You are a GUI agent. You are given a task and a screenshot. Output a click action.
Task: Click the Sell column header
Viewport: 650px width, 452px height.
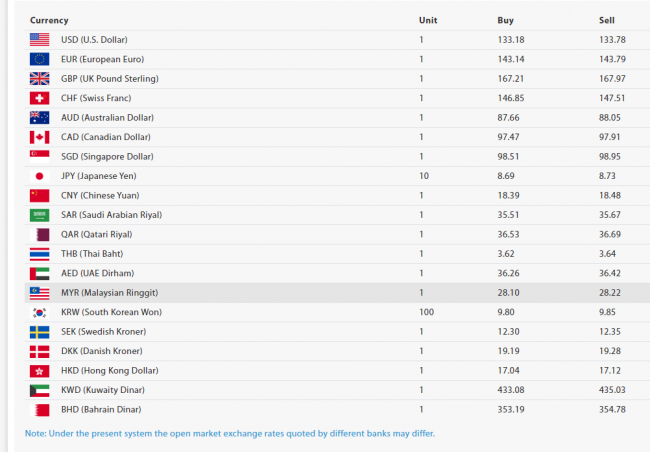606,20
